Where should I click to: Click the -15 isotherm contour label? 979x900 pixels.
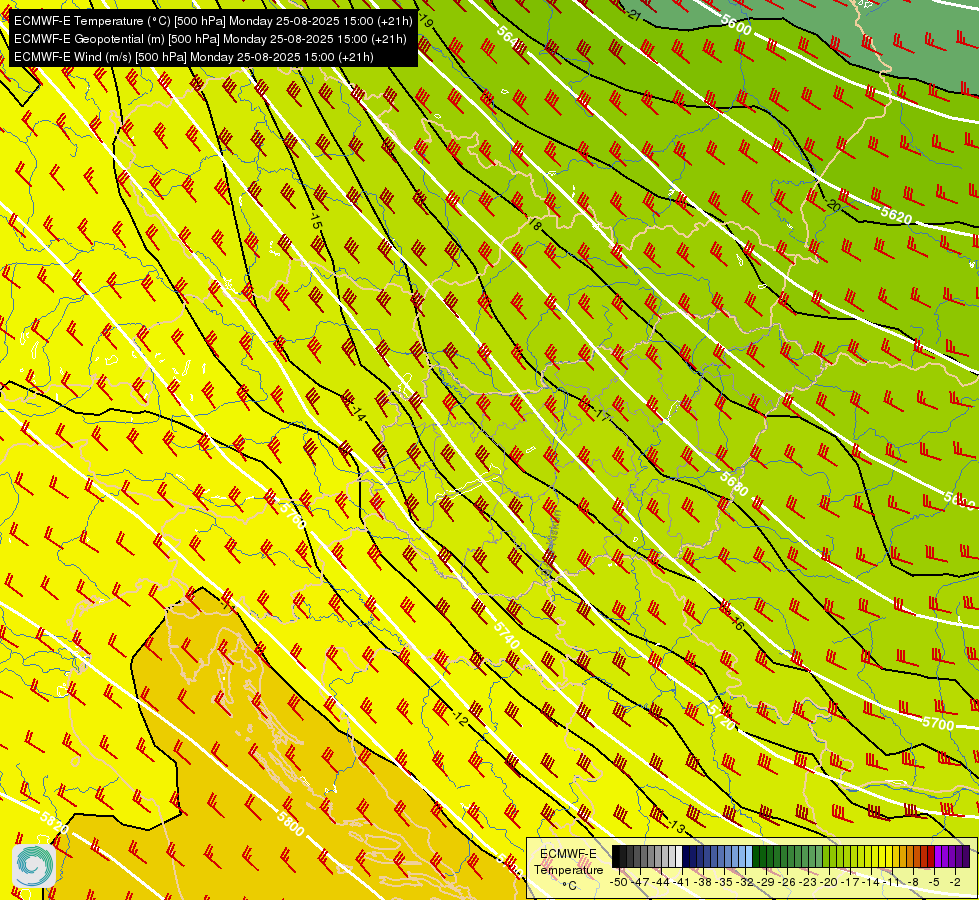[x=315, y=220]
